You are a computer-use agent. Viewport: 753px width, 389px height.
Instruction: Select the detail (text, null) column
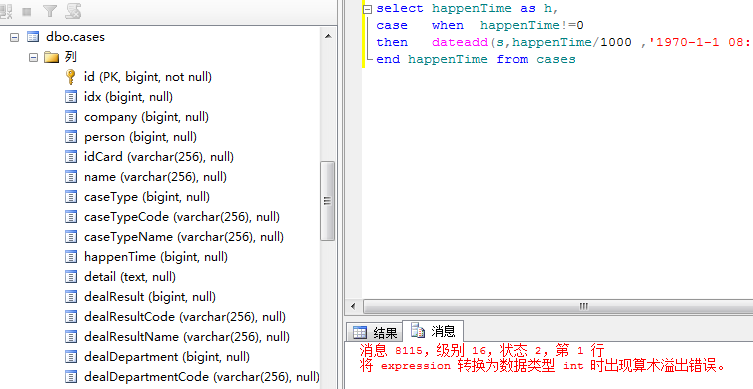[130, 277]
